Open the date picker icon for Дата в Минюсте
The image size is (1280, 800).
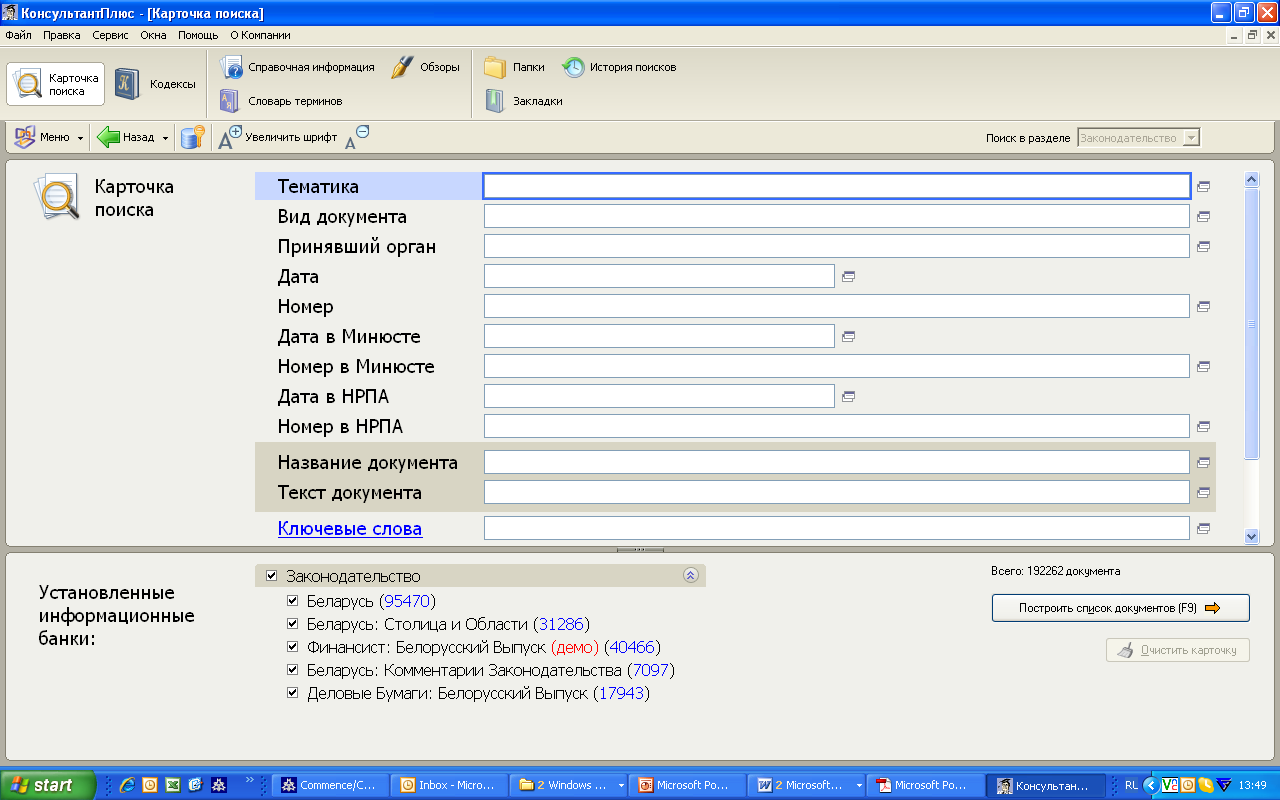pos(848,336)
